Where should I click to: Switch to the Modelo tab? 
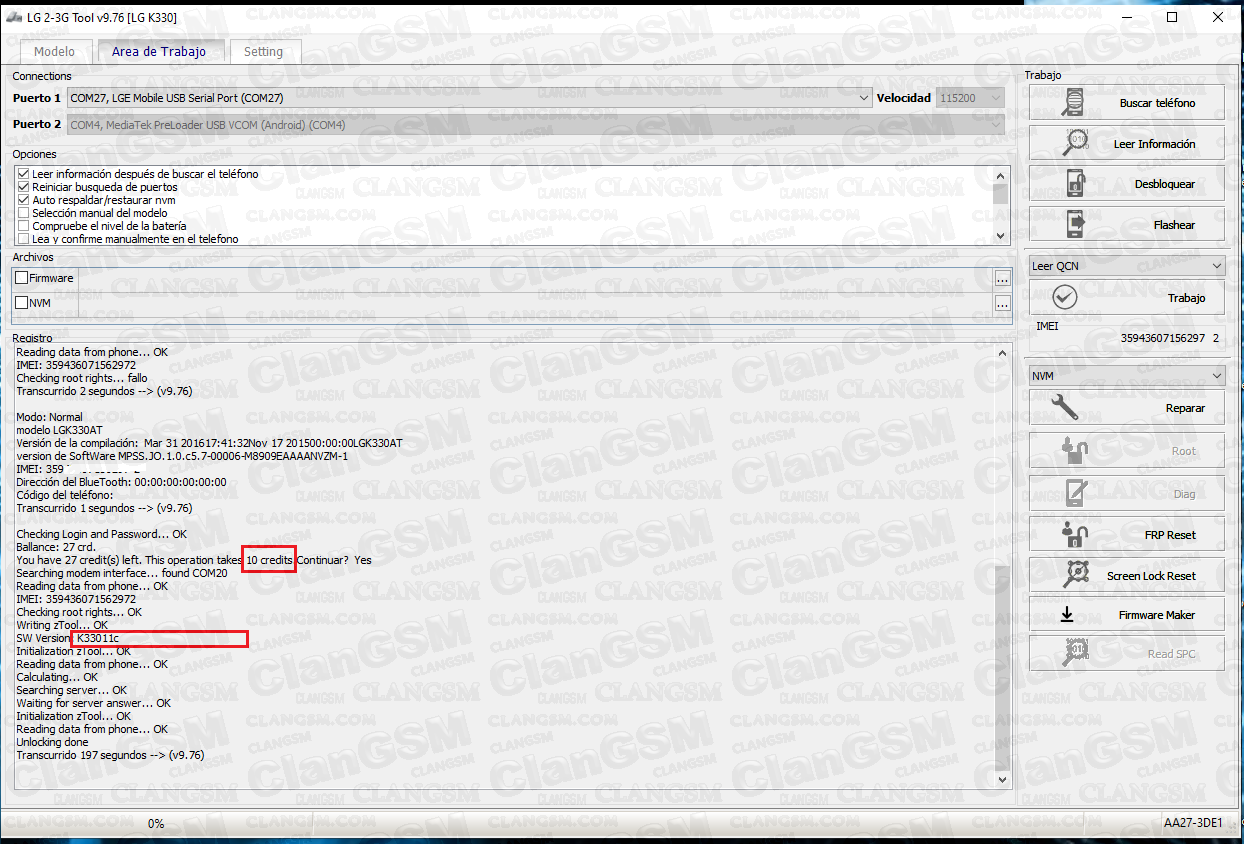54,52
